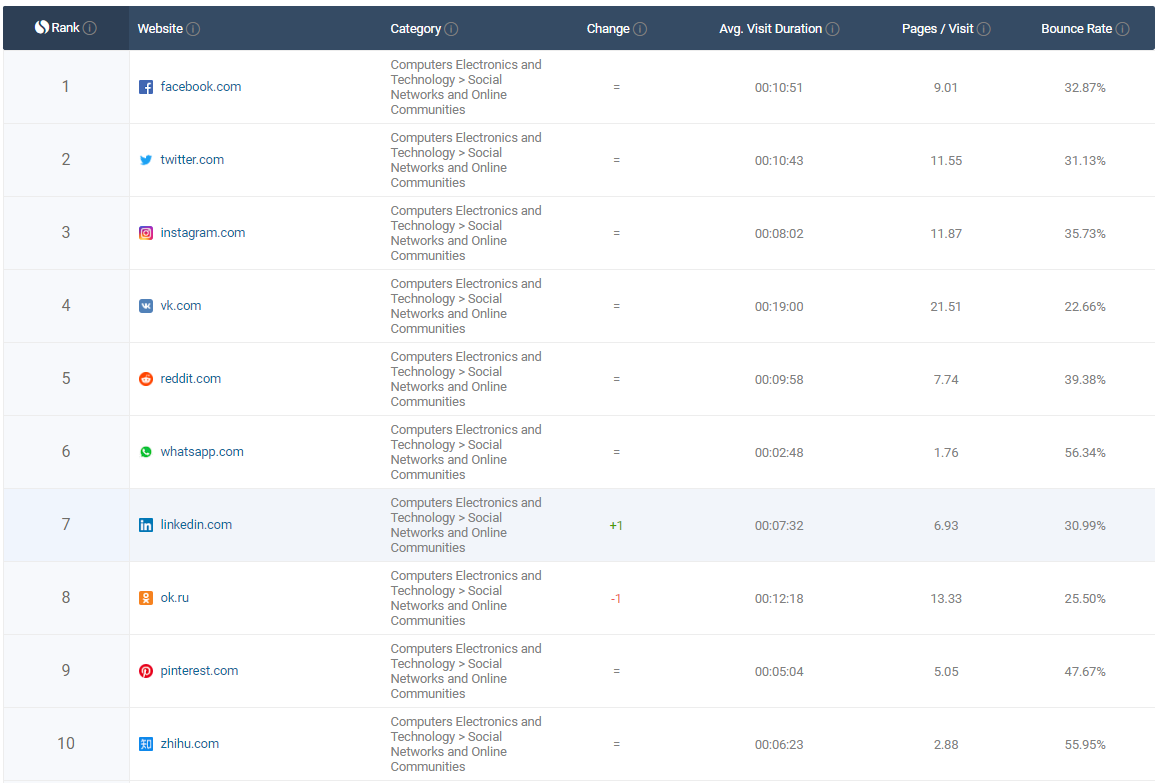Click the Instagram favicon icon

tap(146, 233)
